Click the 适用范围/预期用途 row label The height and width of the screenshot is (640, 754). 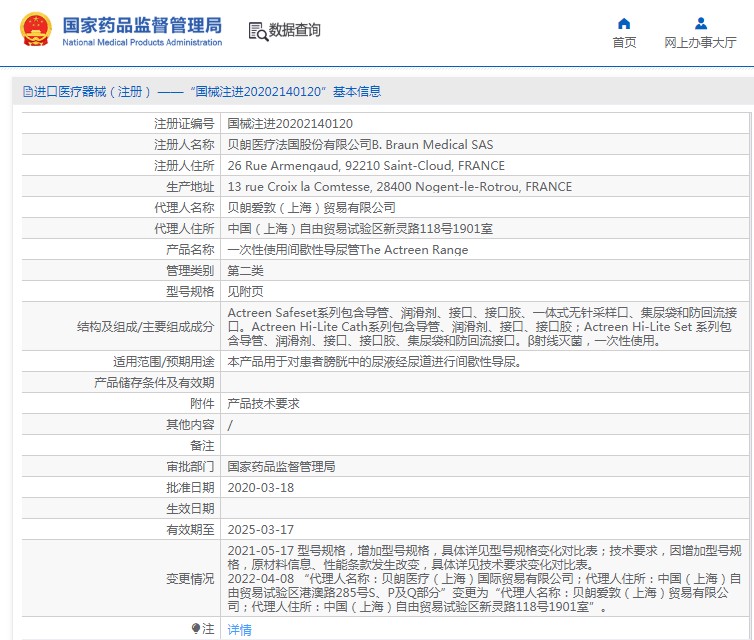[x=163, y=362]
